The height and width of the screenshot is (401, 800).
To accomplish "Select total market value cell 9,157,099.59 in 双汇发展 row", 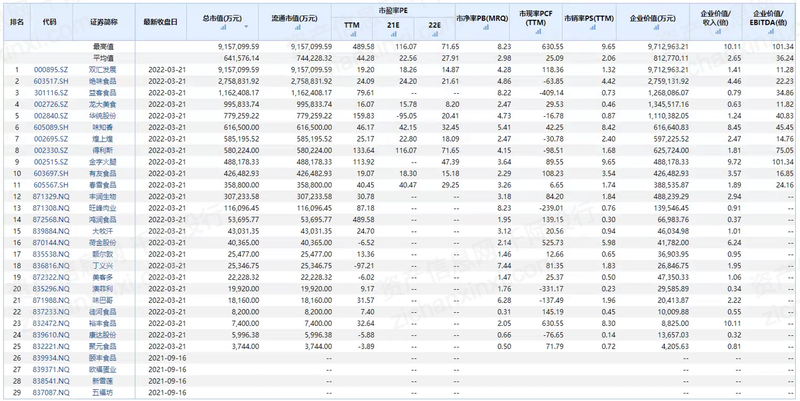I will click(x=236, y=69).
